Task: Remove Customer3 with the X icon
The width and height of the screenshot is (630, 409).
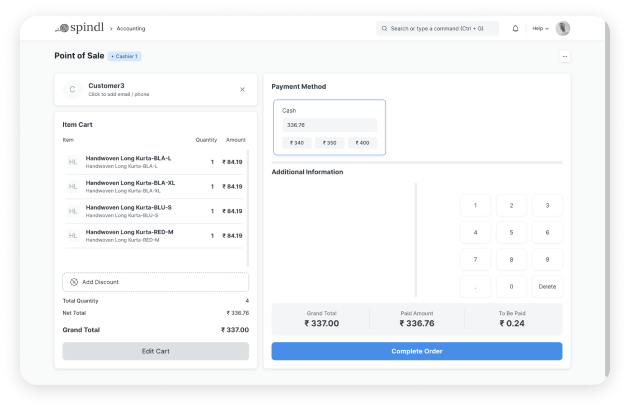Action: pyautogui.click(x=242, y=90)
